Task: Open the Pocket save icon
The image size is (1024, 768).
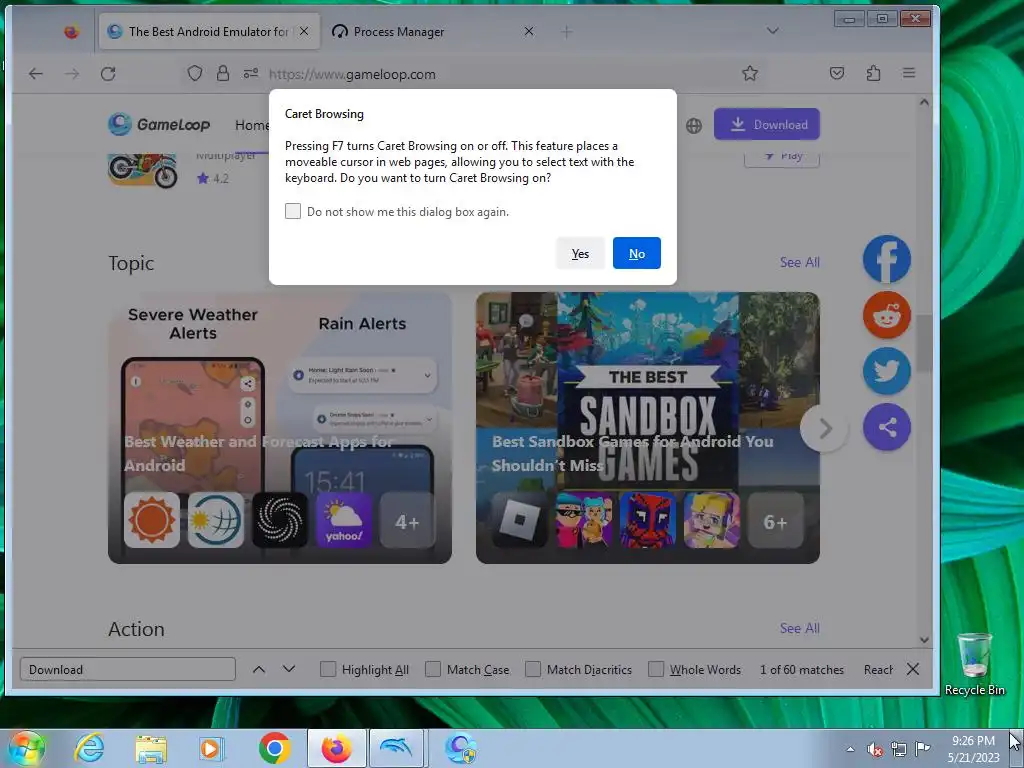Action: [837, 73]
